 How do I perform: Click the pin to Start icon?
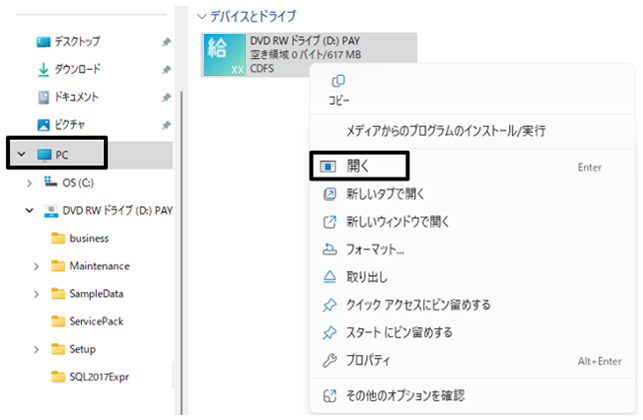tap(330, 332)
